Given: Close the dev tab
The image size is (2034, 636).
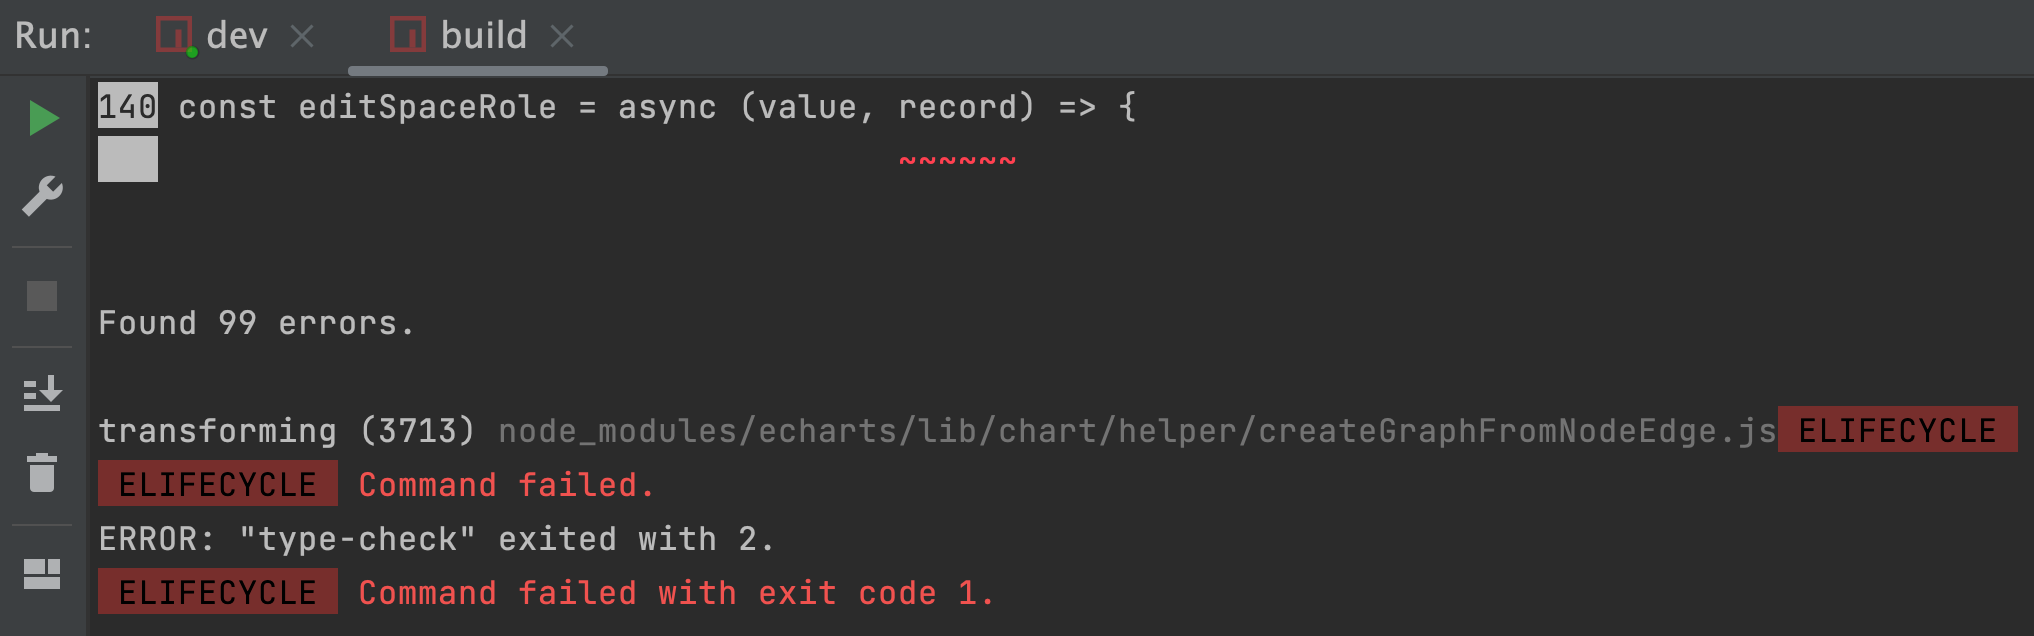Looking at the screenshot, I should point(302,37).
